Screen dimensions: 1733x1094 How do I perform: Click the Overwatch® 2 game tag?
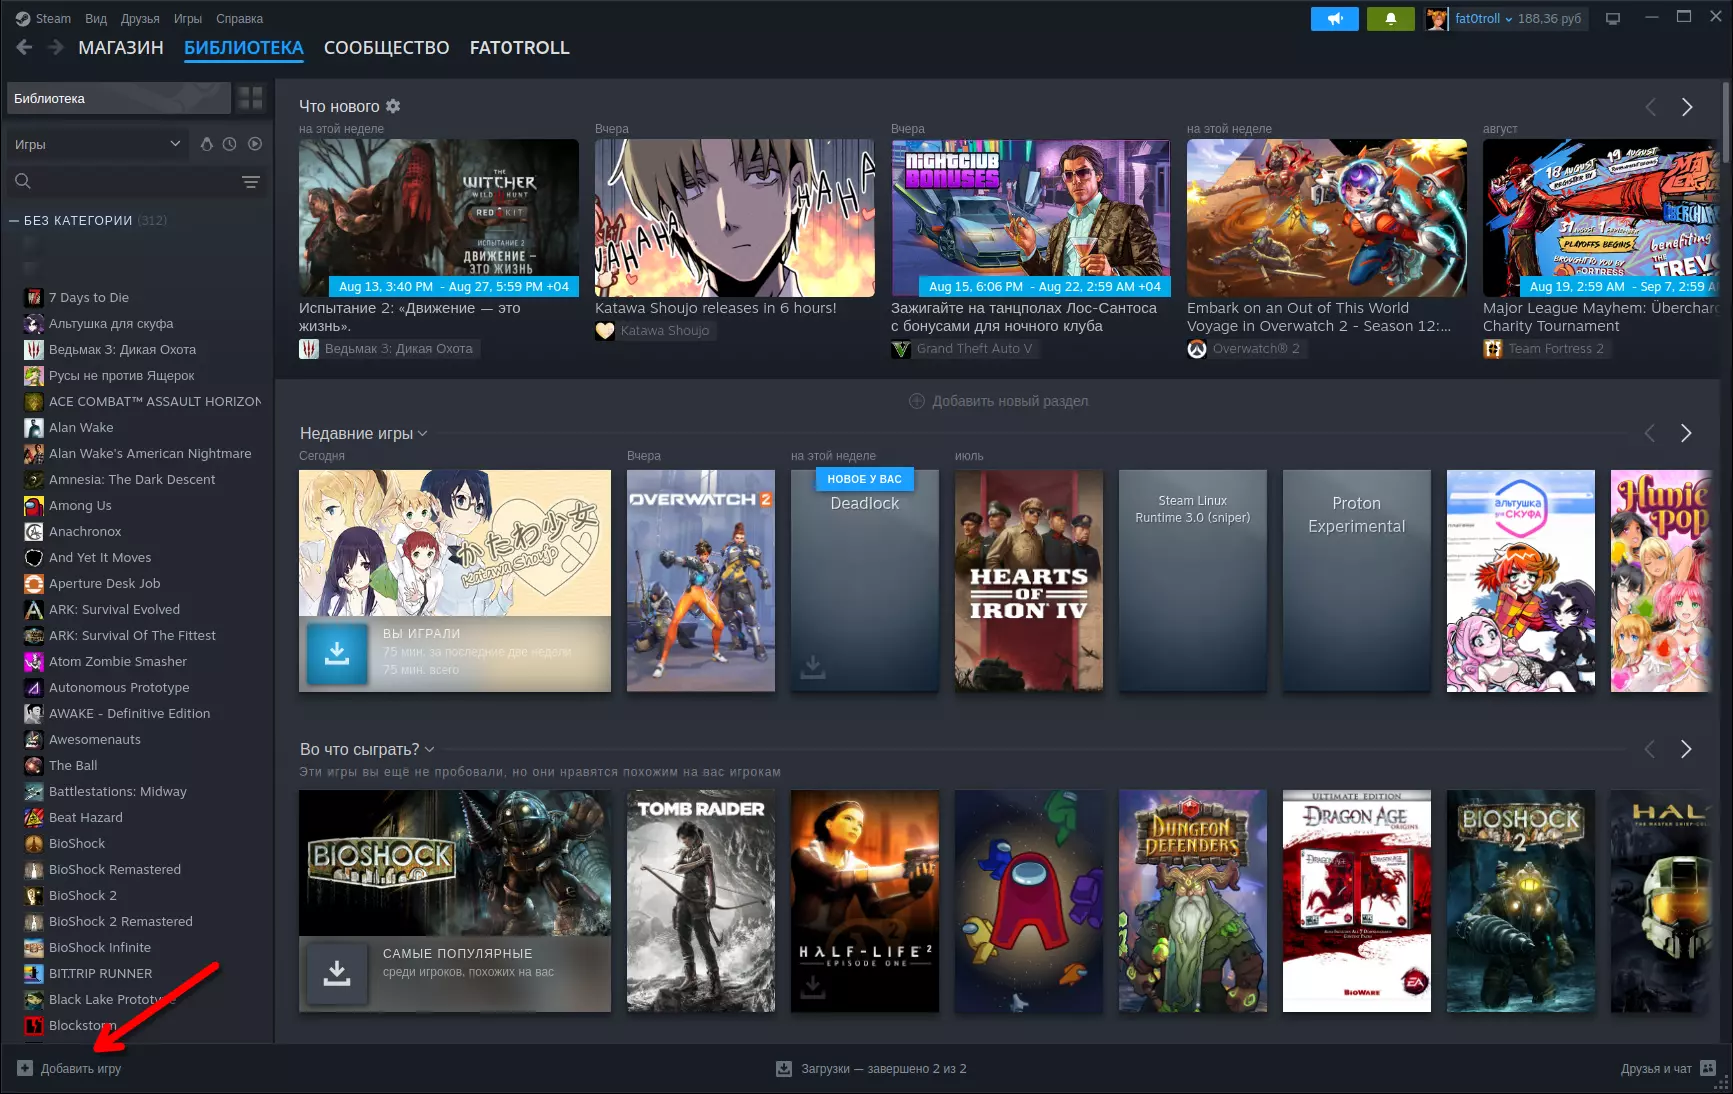tap(1246, 348)
